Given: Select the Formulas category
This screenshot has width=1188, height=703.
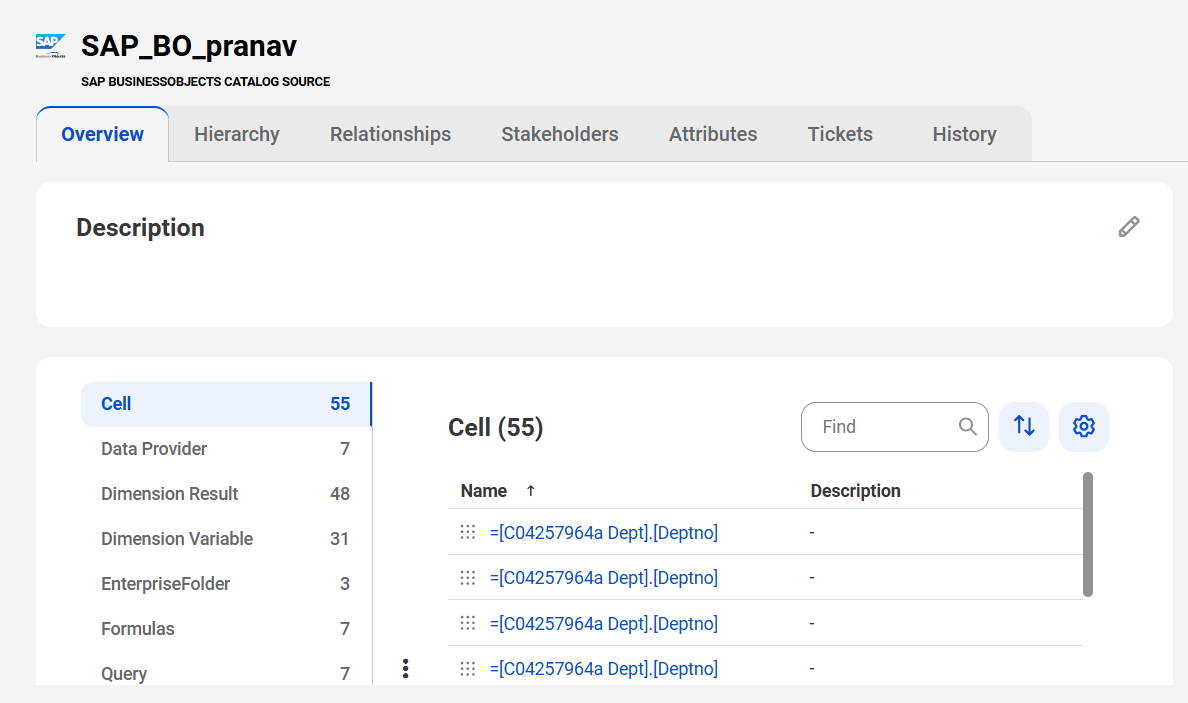Looking at the screenshot, I should pyautogui.click(x=226, y=629).
